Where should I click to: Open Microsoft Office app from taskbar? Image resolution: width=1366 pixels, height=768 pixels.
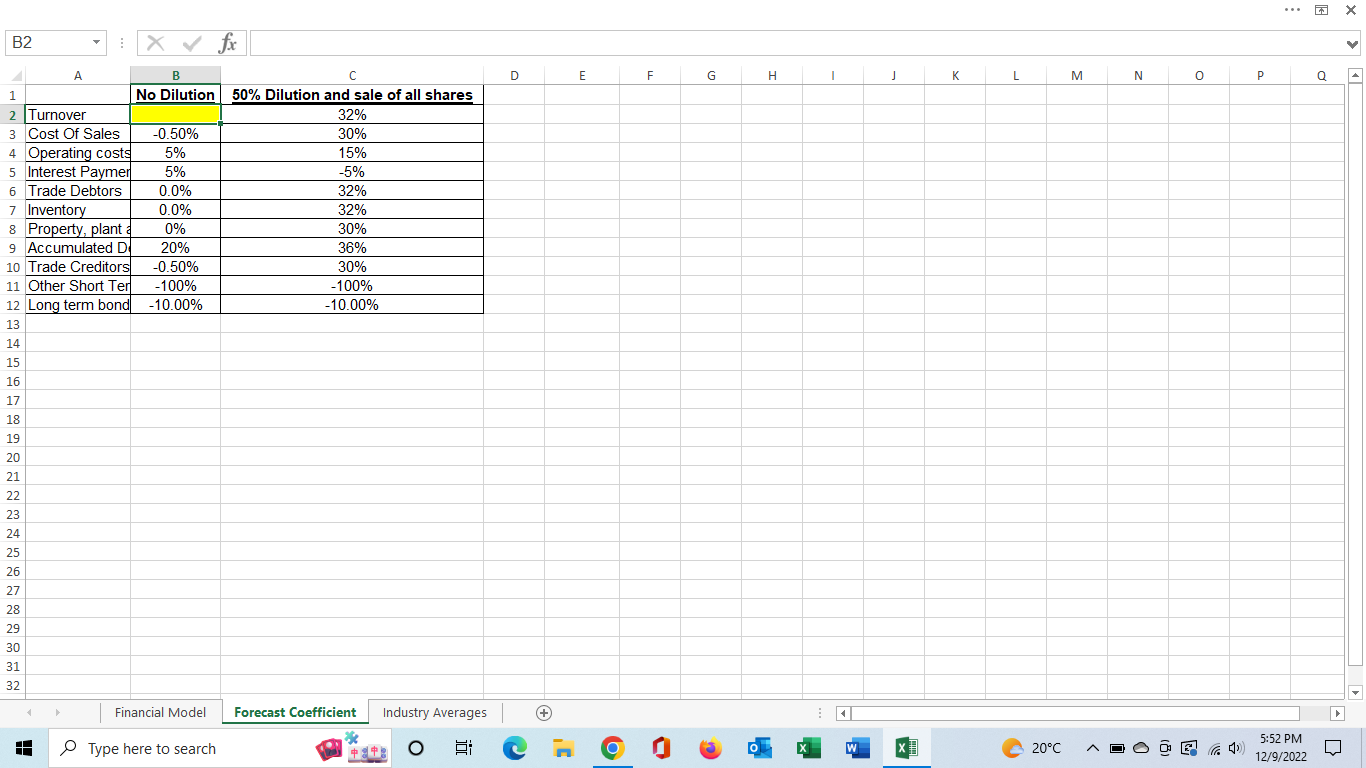[661, 748]
